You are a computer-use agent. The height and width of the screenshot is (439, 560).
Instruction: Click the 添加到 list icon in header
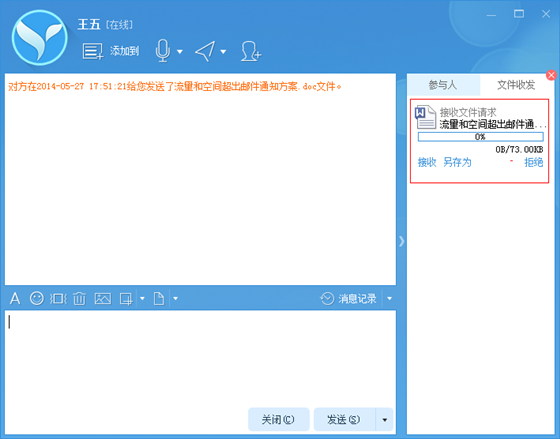click(92, 51)
